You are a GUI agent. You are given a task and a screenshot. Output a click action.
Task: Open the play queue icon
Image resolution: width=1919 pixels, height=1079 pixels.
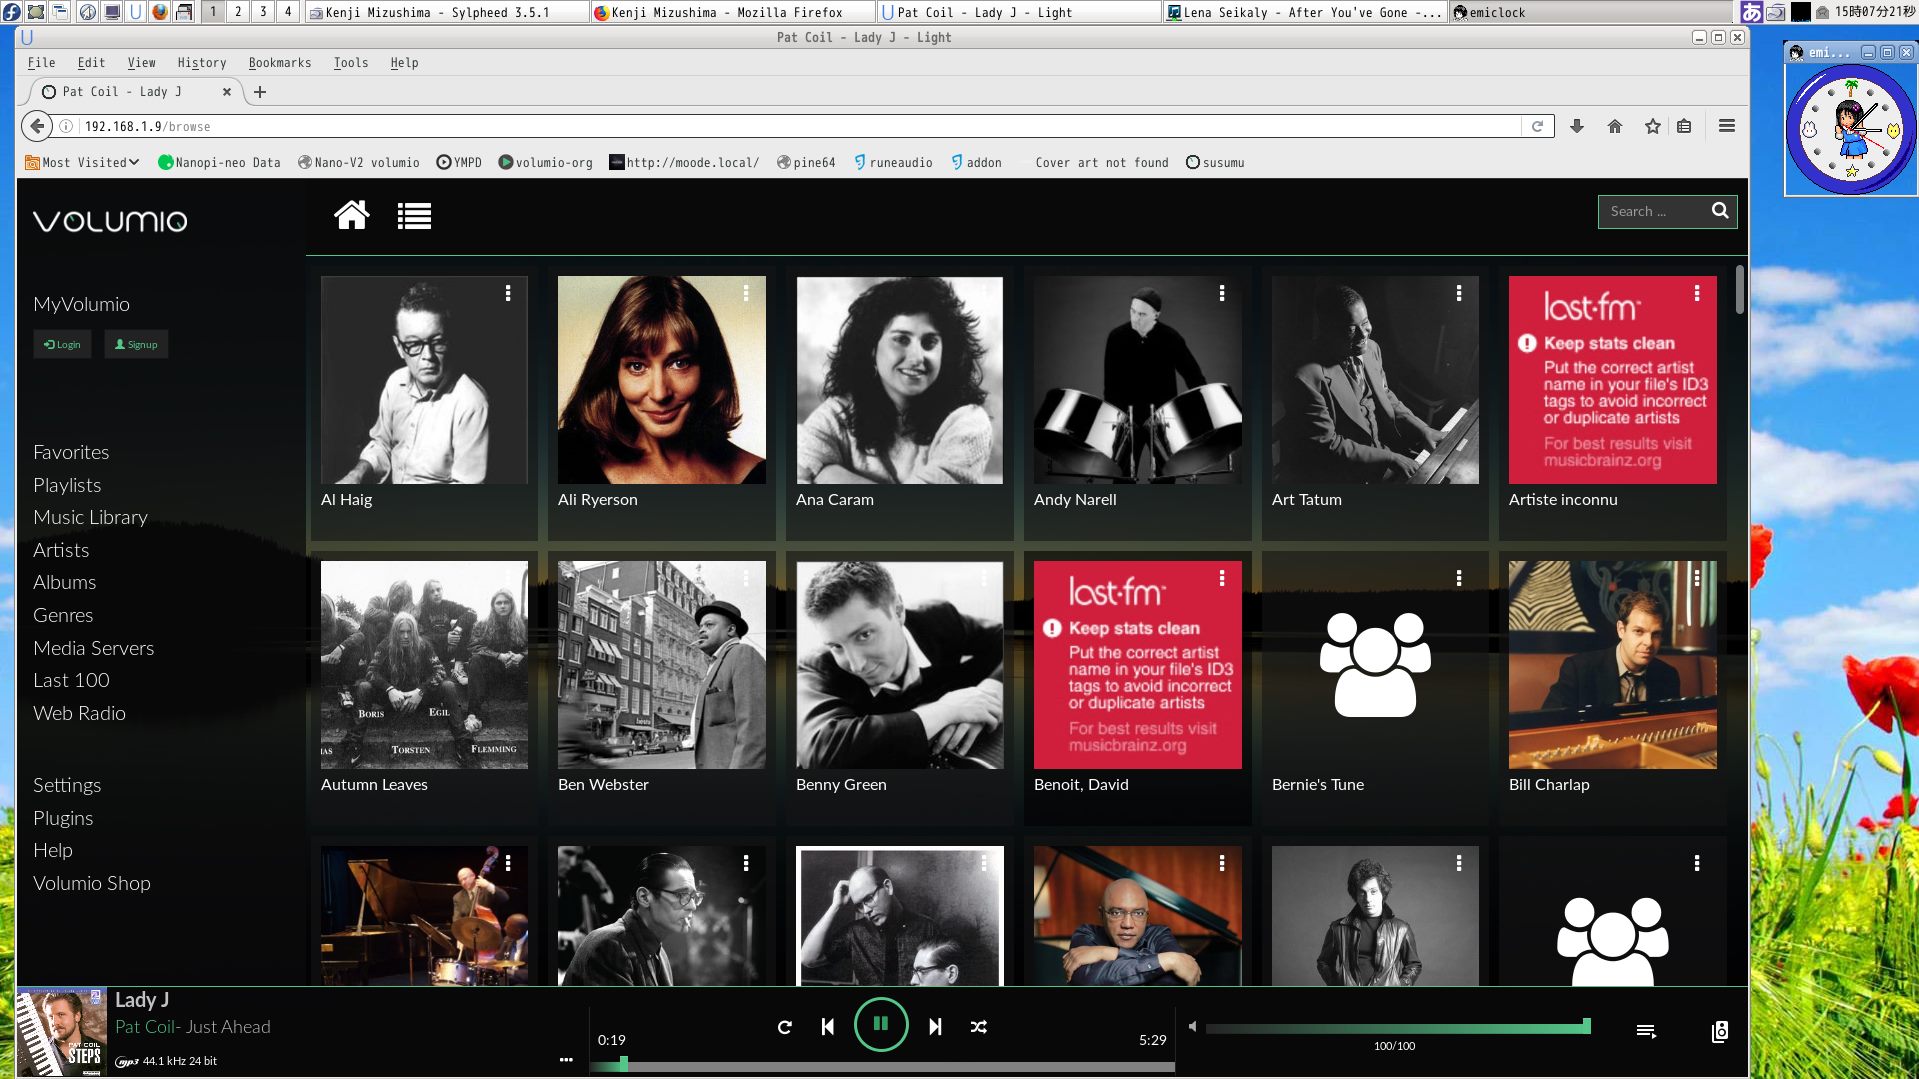tap(1645, 1031)
